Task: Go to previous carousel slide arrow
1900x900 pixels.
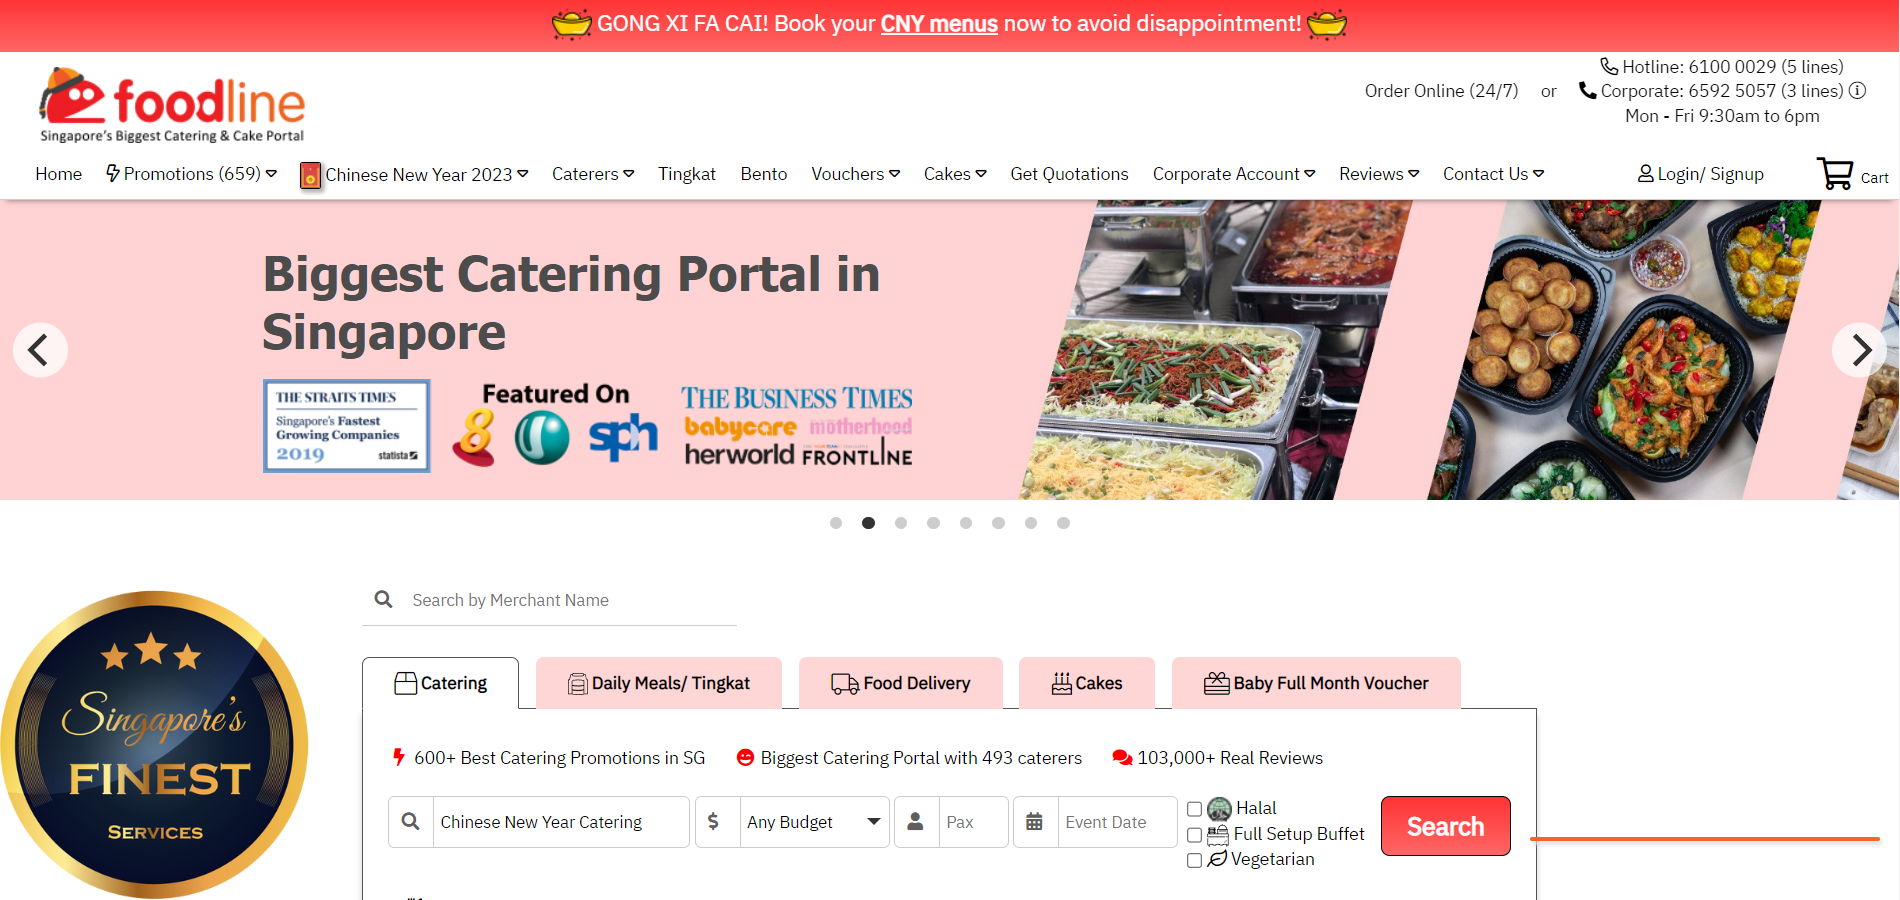Action: coord(40,350)
